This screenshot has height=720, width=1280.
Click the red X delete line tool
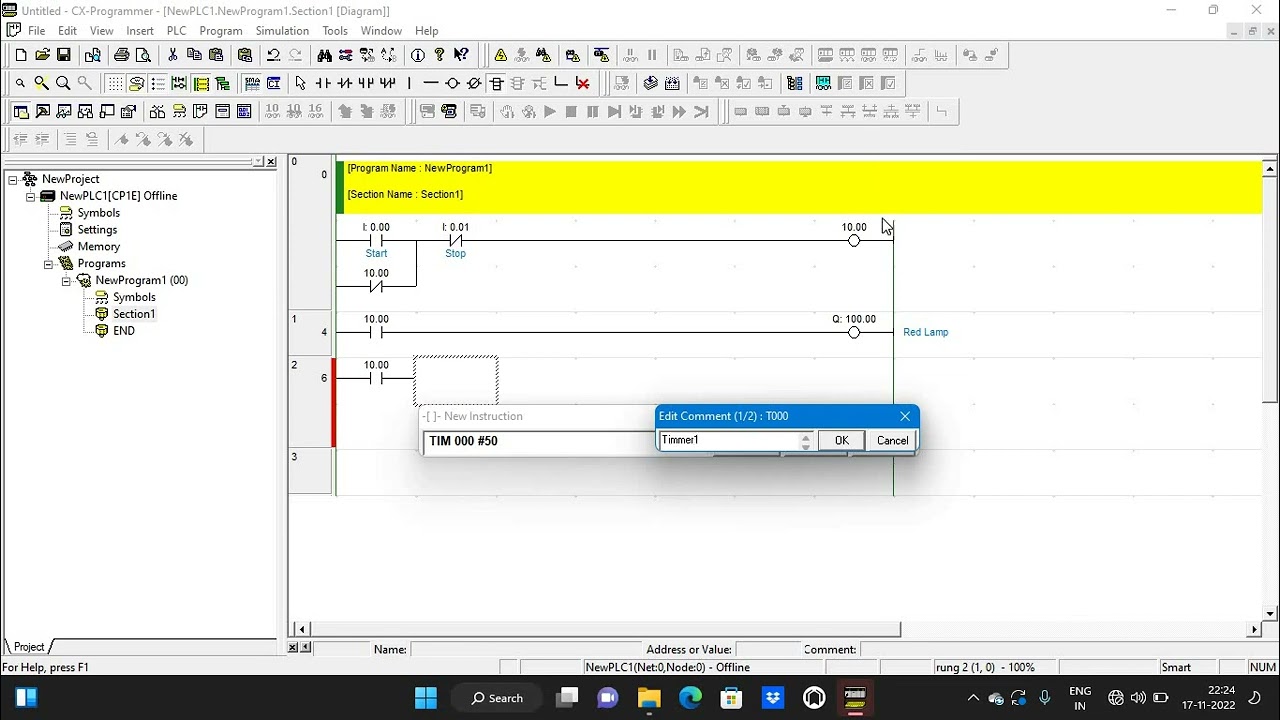(x=583, y=83)
